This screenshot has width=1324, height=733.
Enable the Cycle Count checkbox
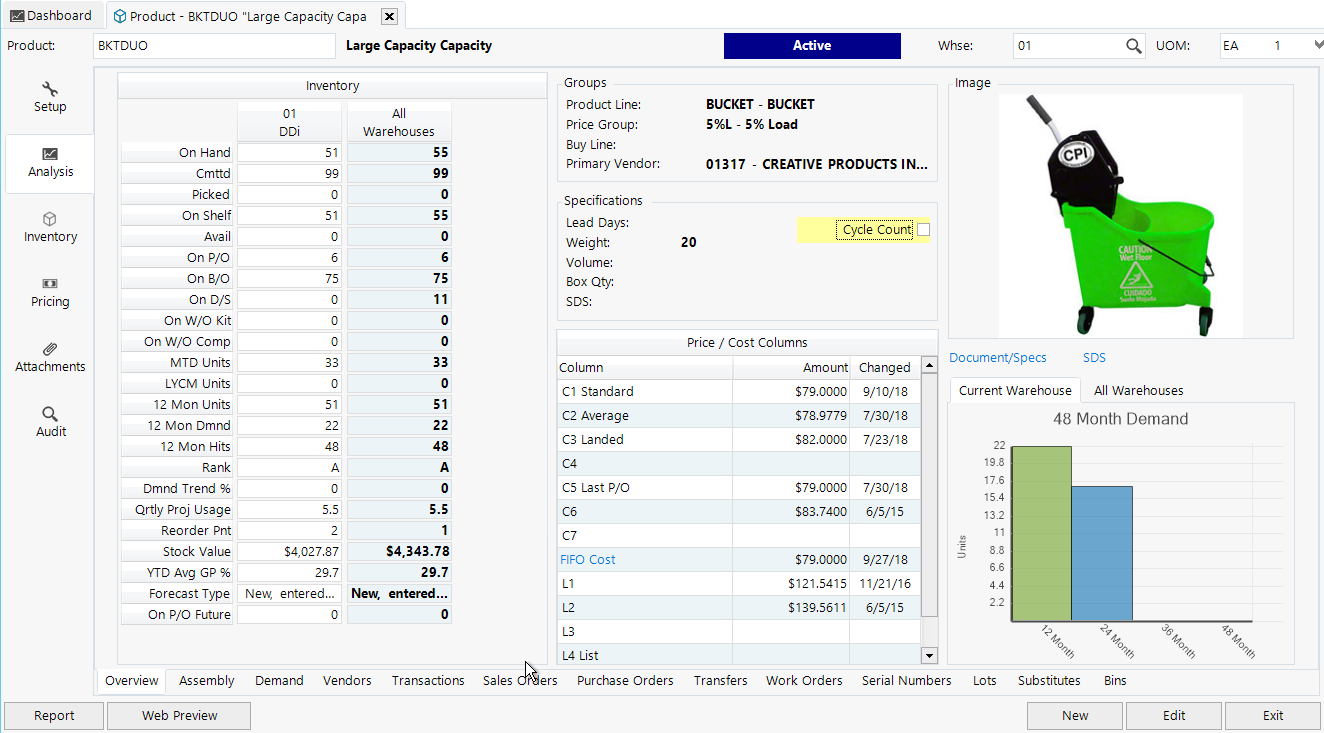tap(922, 229)
